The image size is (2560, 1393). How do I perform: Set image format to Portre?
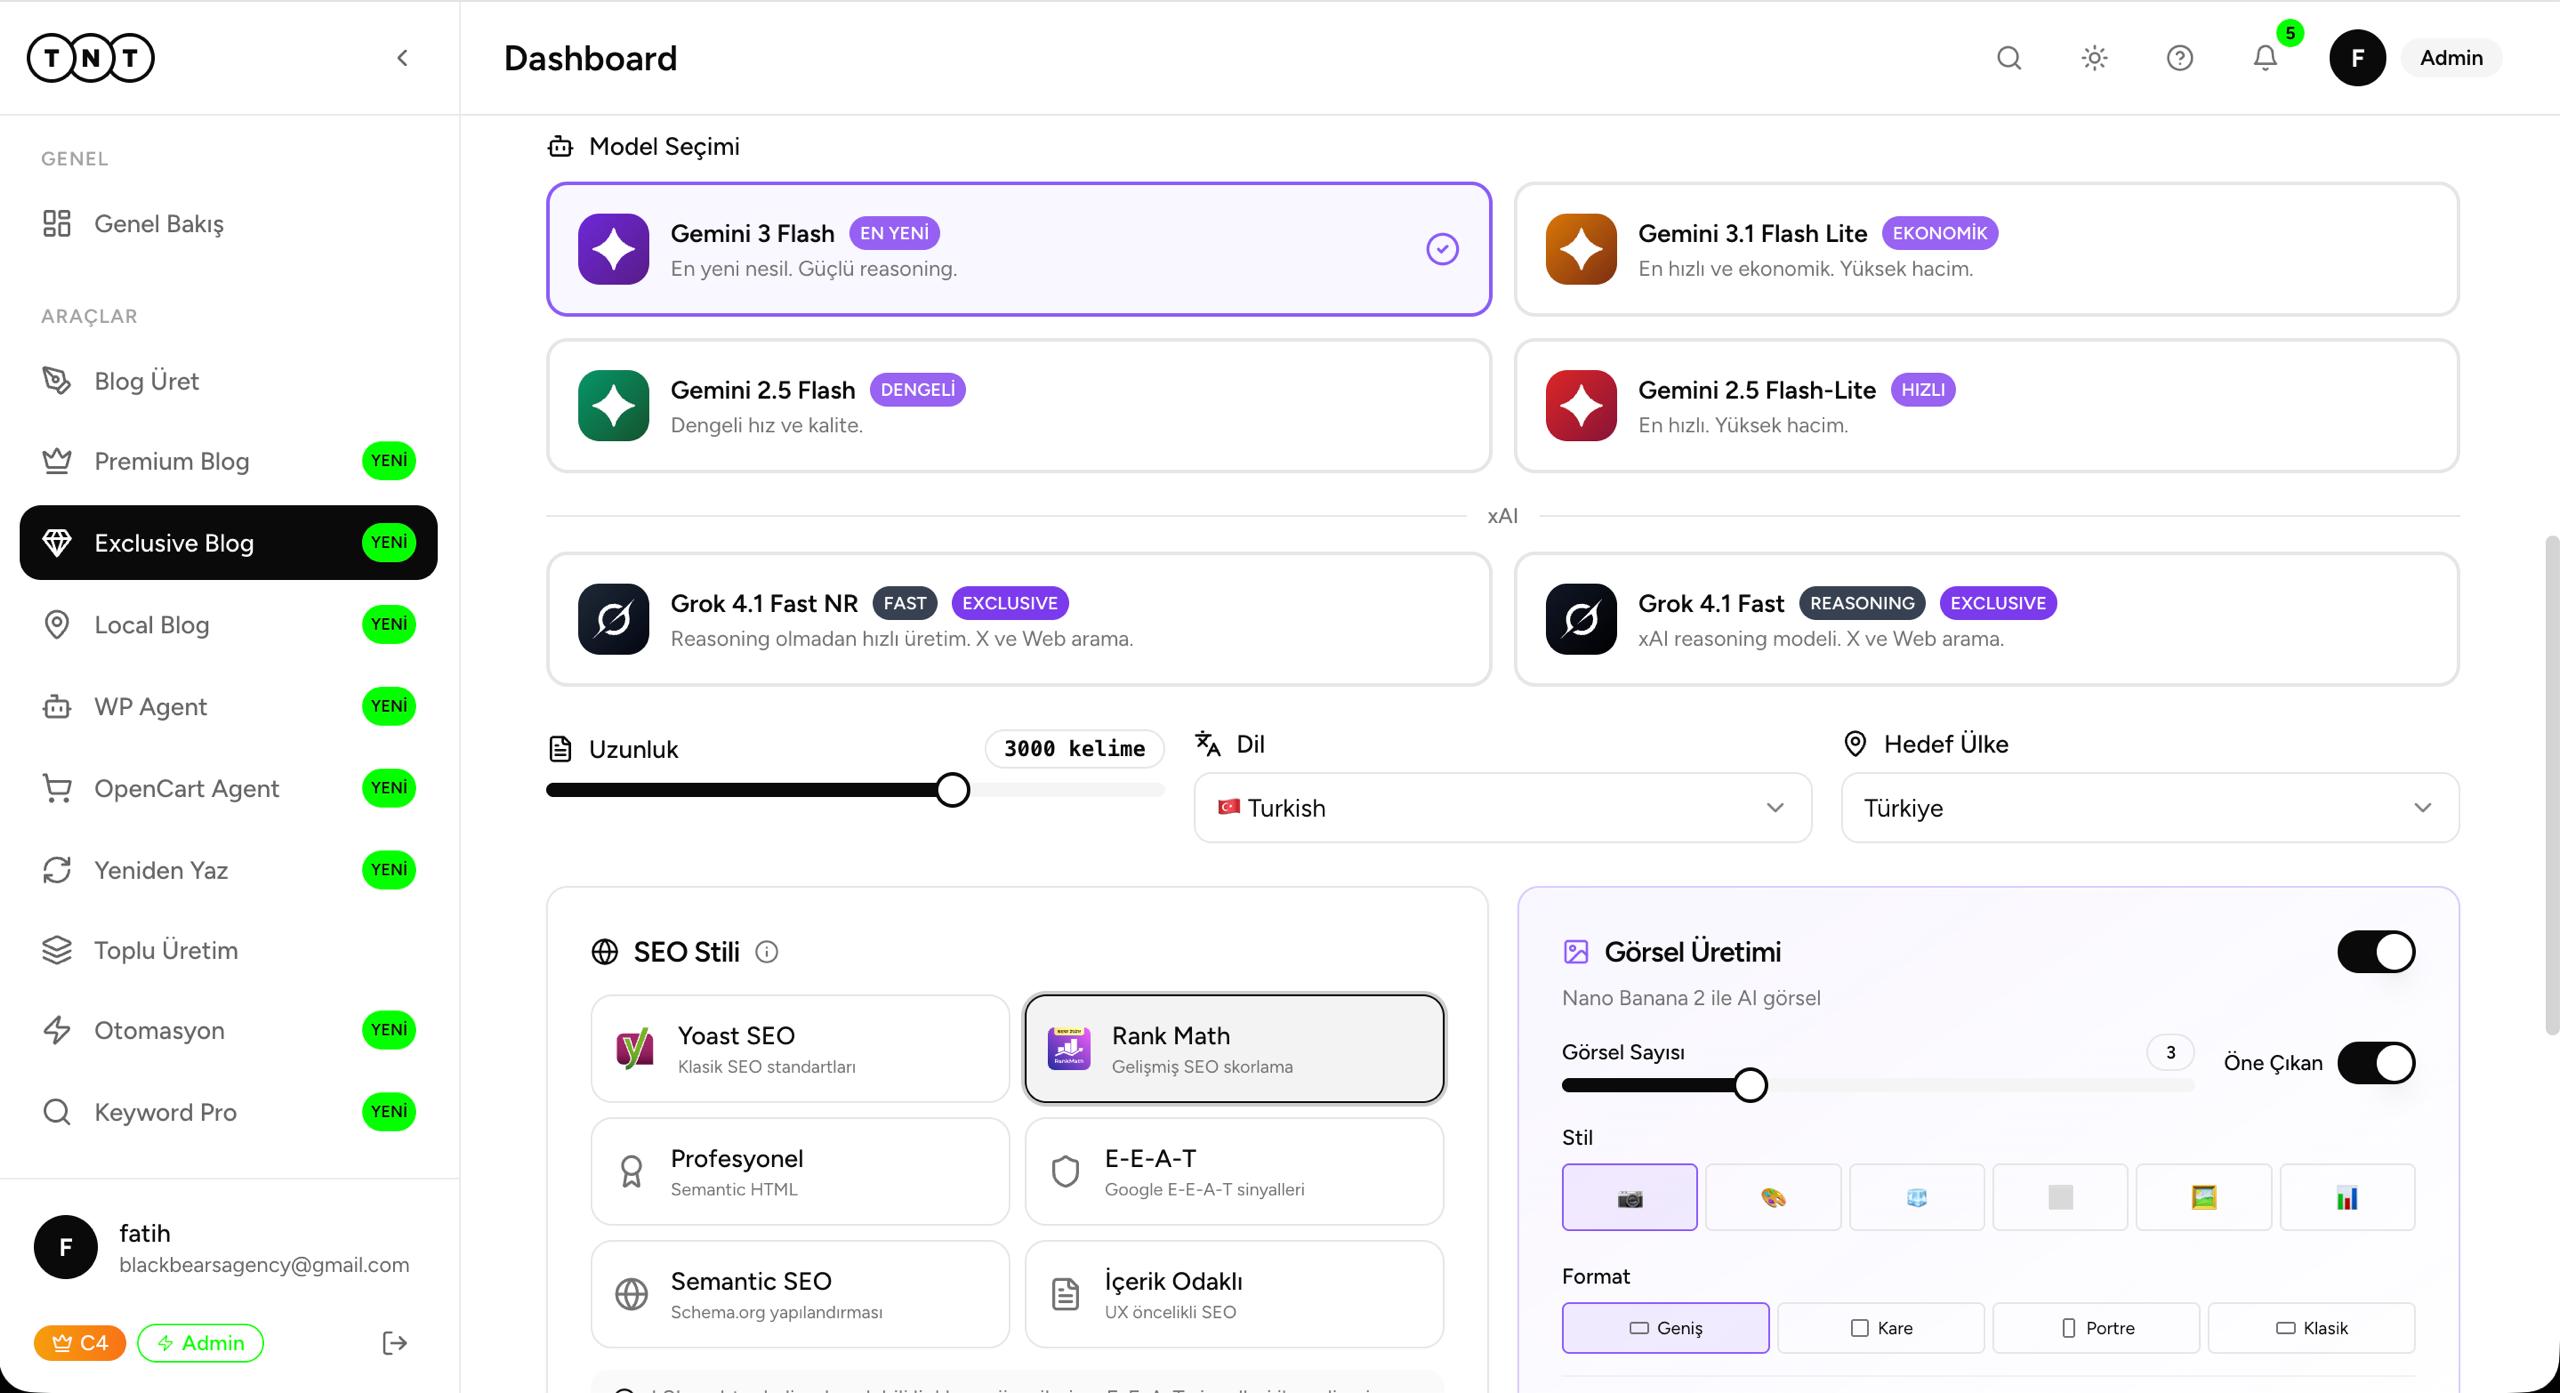tap(2096, 1328)
